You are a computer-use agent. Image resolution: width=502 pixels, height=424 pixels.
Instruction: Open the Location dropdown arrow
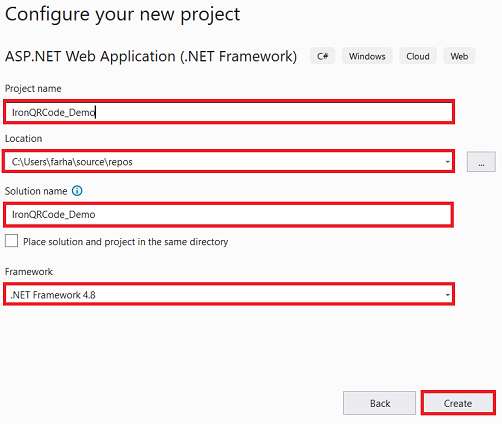point(447,162)
